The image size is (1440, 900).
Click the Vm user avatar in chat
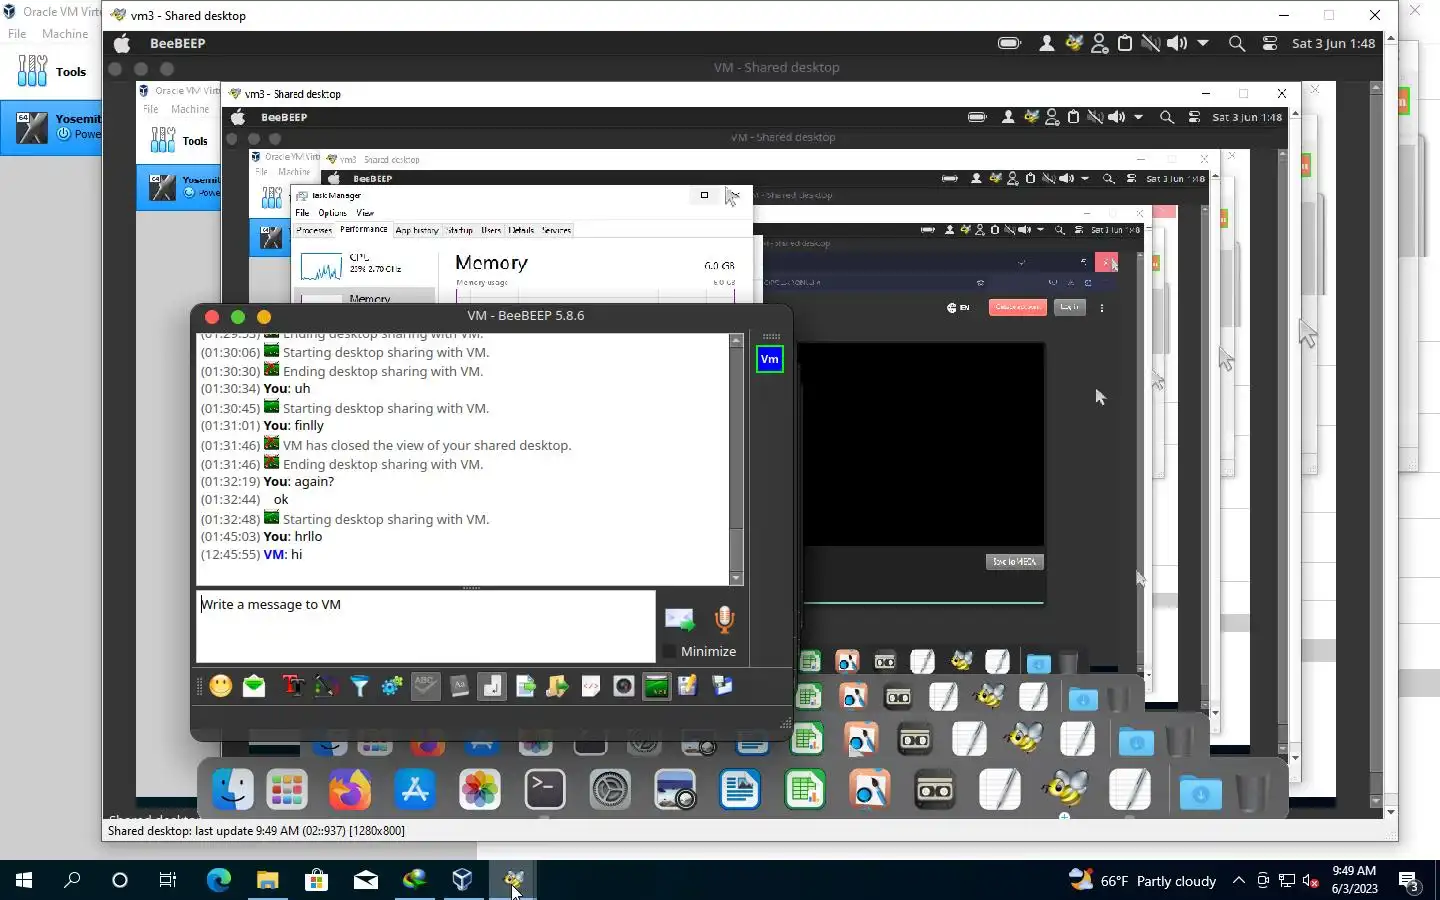(x=769, y=359)
